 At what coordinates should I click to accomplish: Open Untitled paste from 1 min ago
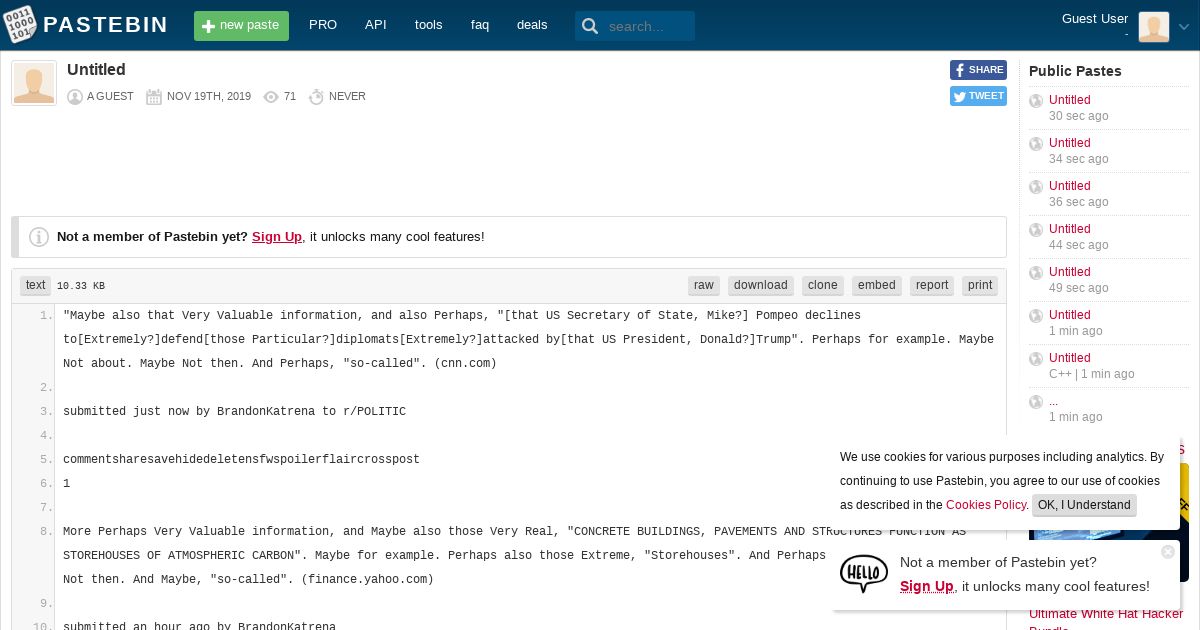pos(1069,315)
